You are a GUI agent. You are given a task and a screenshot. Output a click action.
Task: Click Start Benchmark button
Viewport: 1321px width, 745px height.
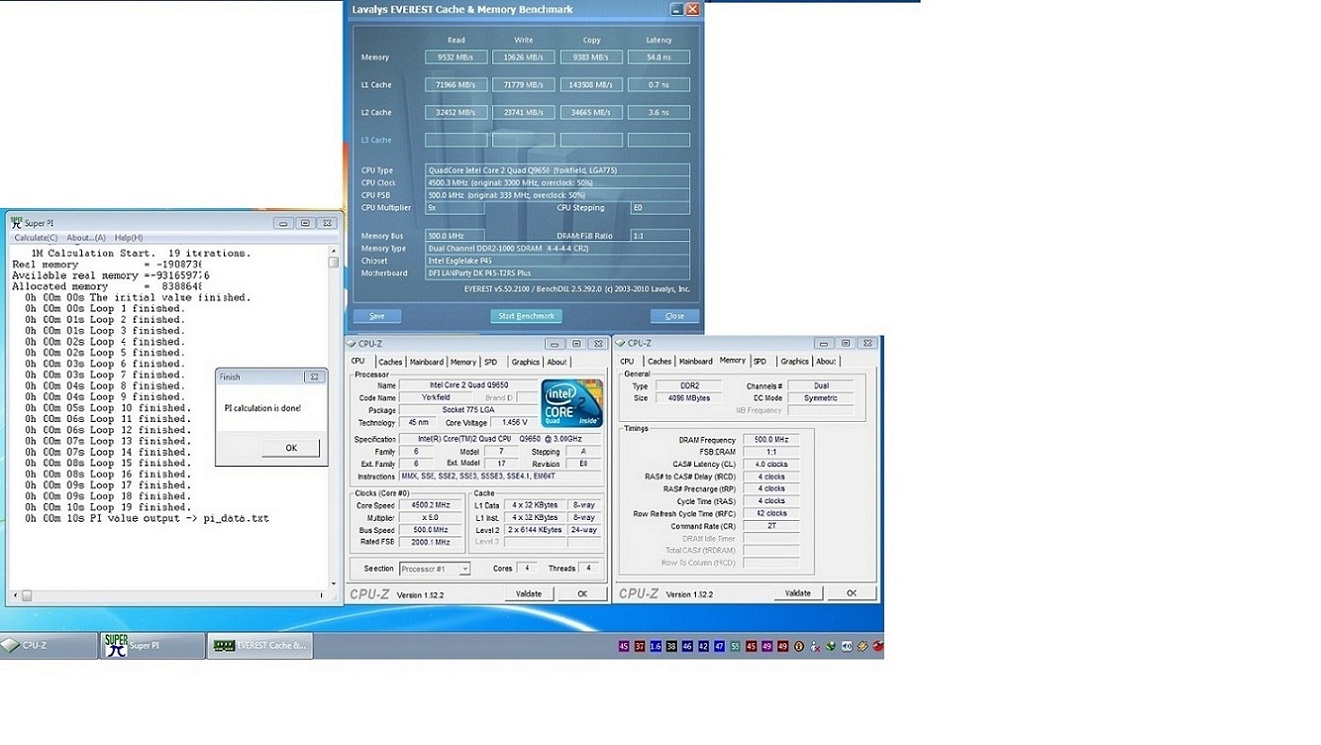coord(526,316)
